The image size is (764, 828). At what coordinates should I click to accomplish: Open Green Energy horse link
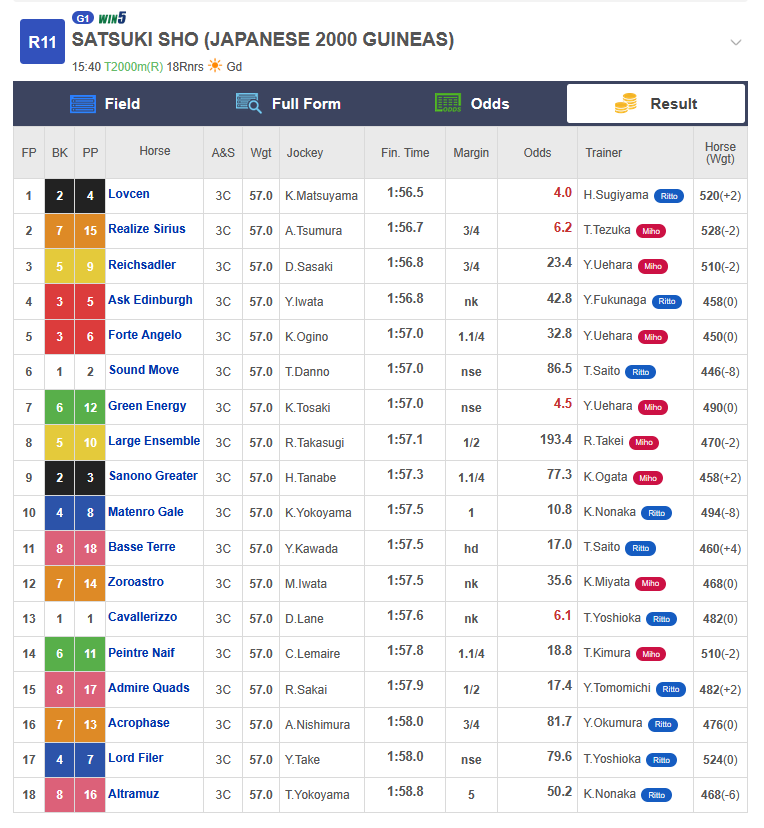point(147,406)
